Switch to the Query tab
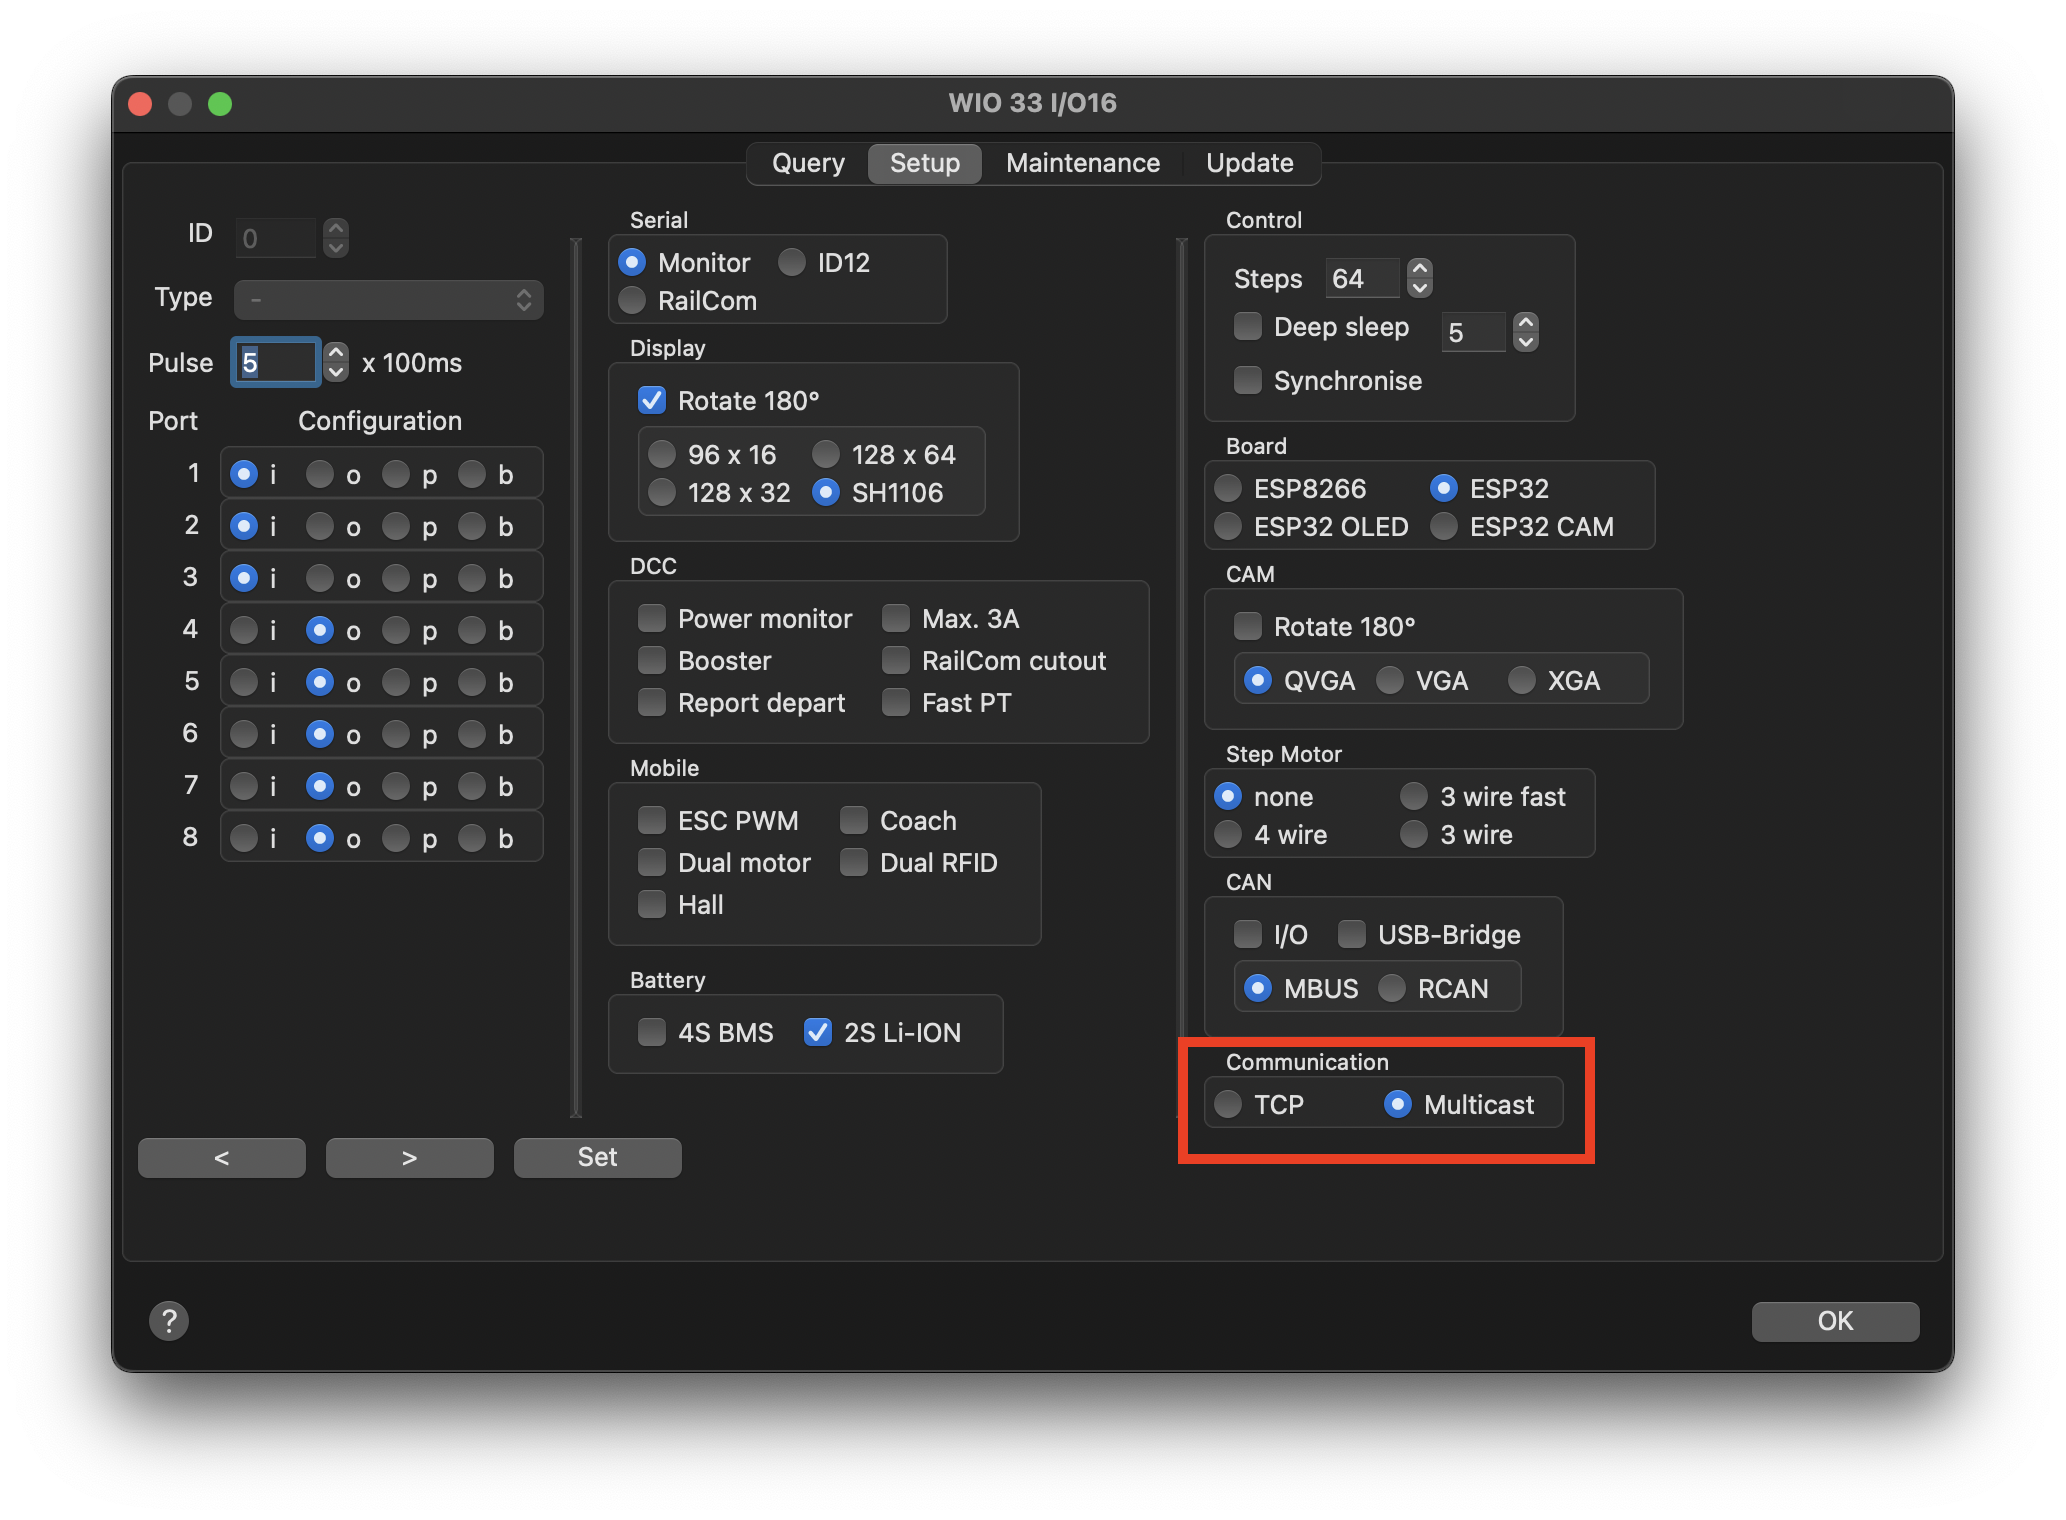This screenshot has width=2066, height=1520. [x=808, y=163]
